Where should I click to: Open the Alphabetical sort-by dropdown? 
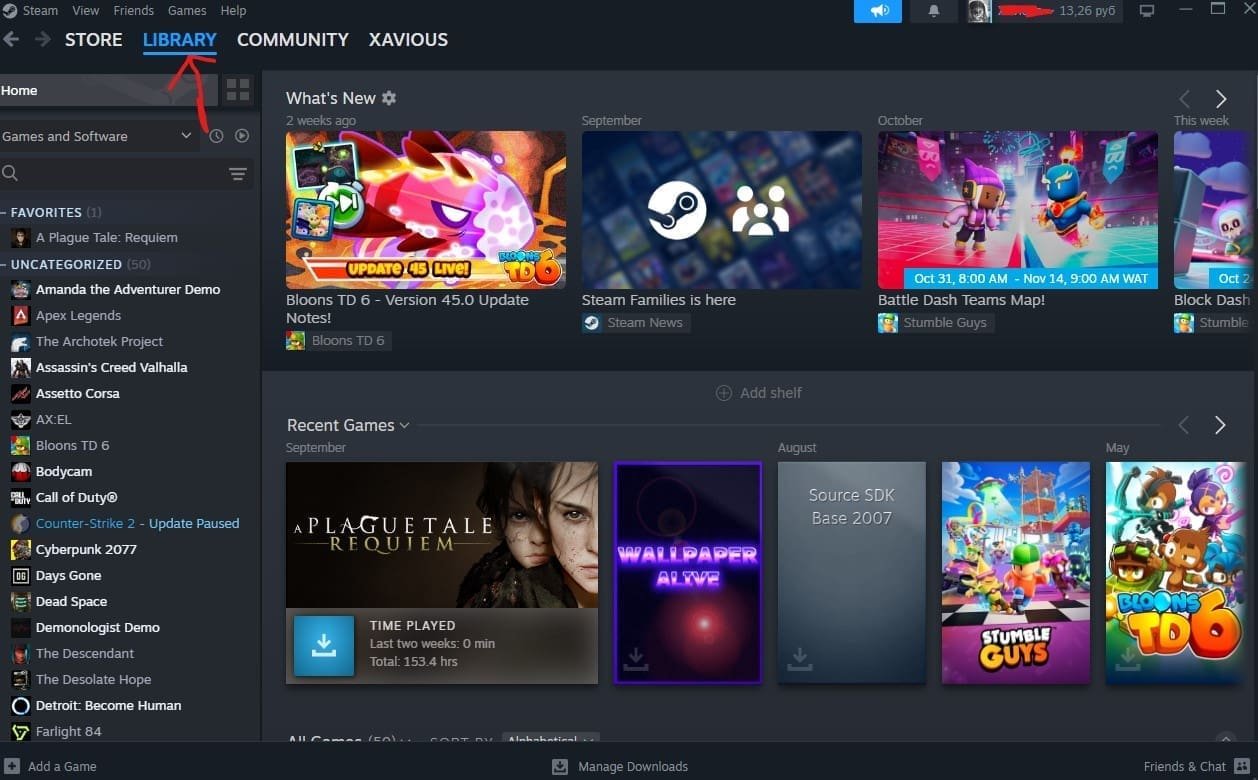pos(550,740)
